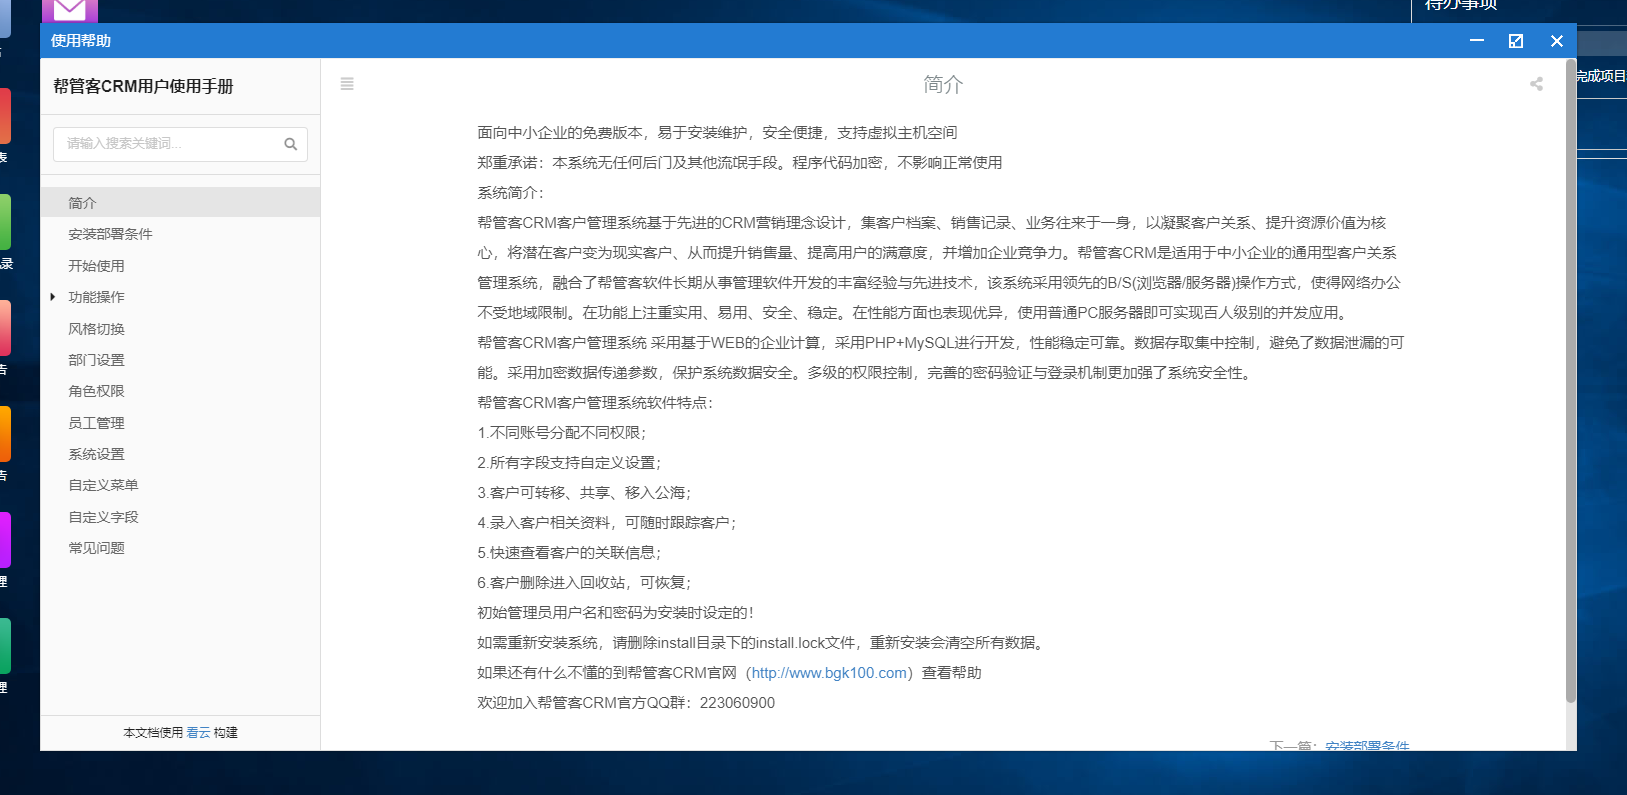Follow the http://www.bgk100.com link
Viewport: 1627px width, 795px height.
(829, 673)
